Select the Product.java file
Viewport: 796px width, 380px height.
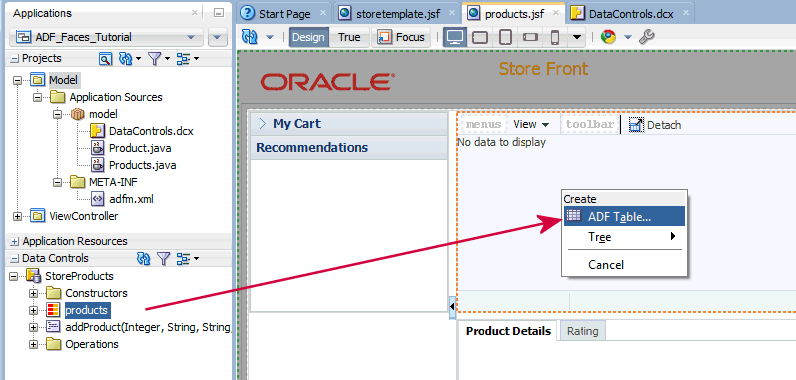140,148
